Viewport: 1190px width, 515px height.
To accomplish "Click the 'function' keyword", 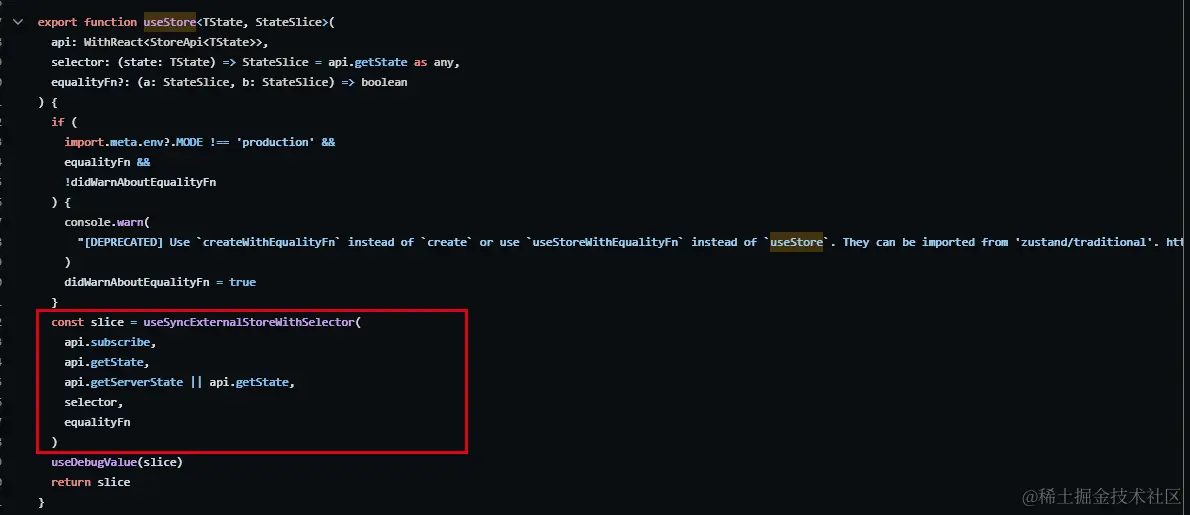I will [x=110, y=23].
